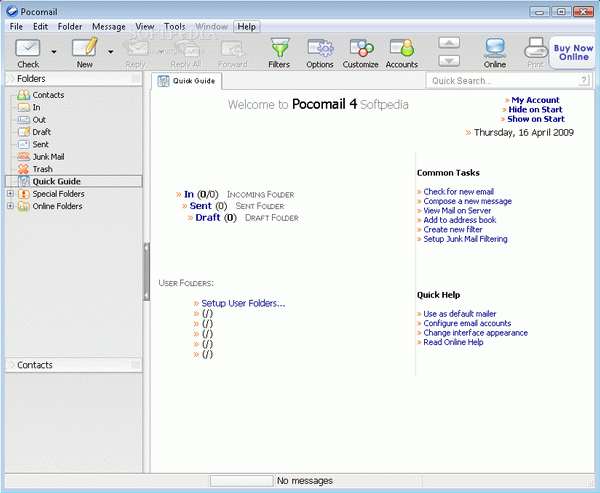Select the Quick Guide tab

pos(187,81)
